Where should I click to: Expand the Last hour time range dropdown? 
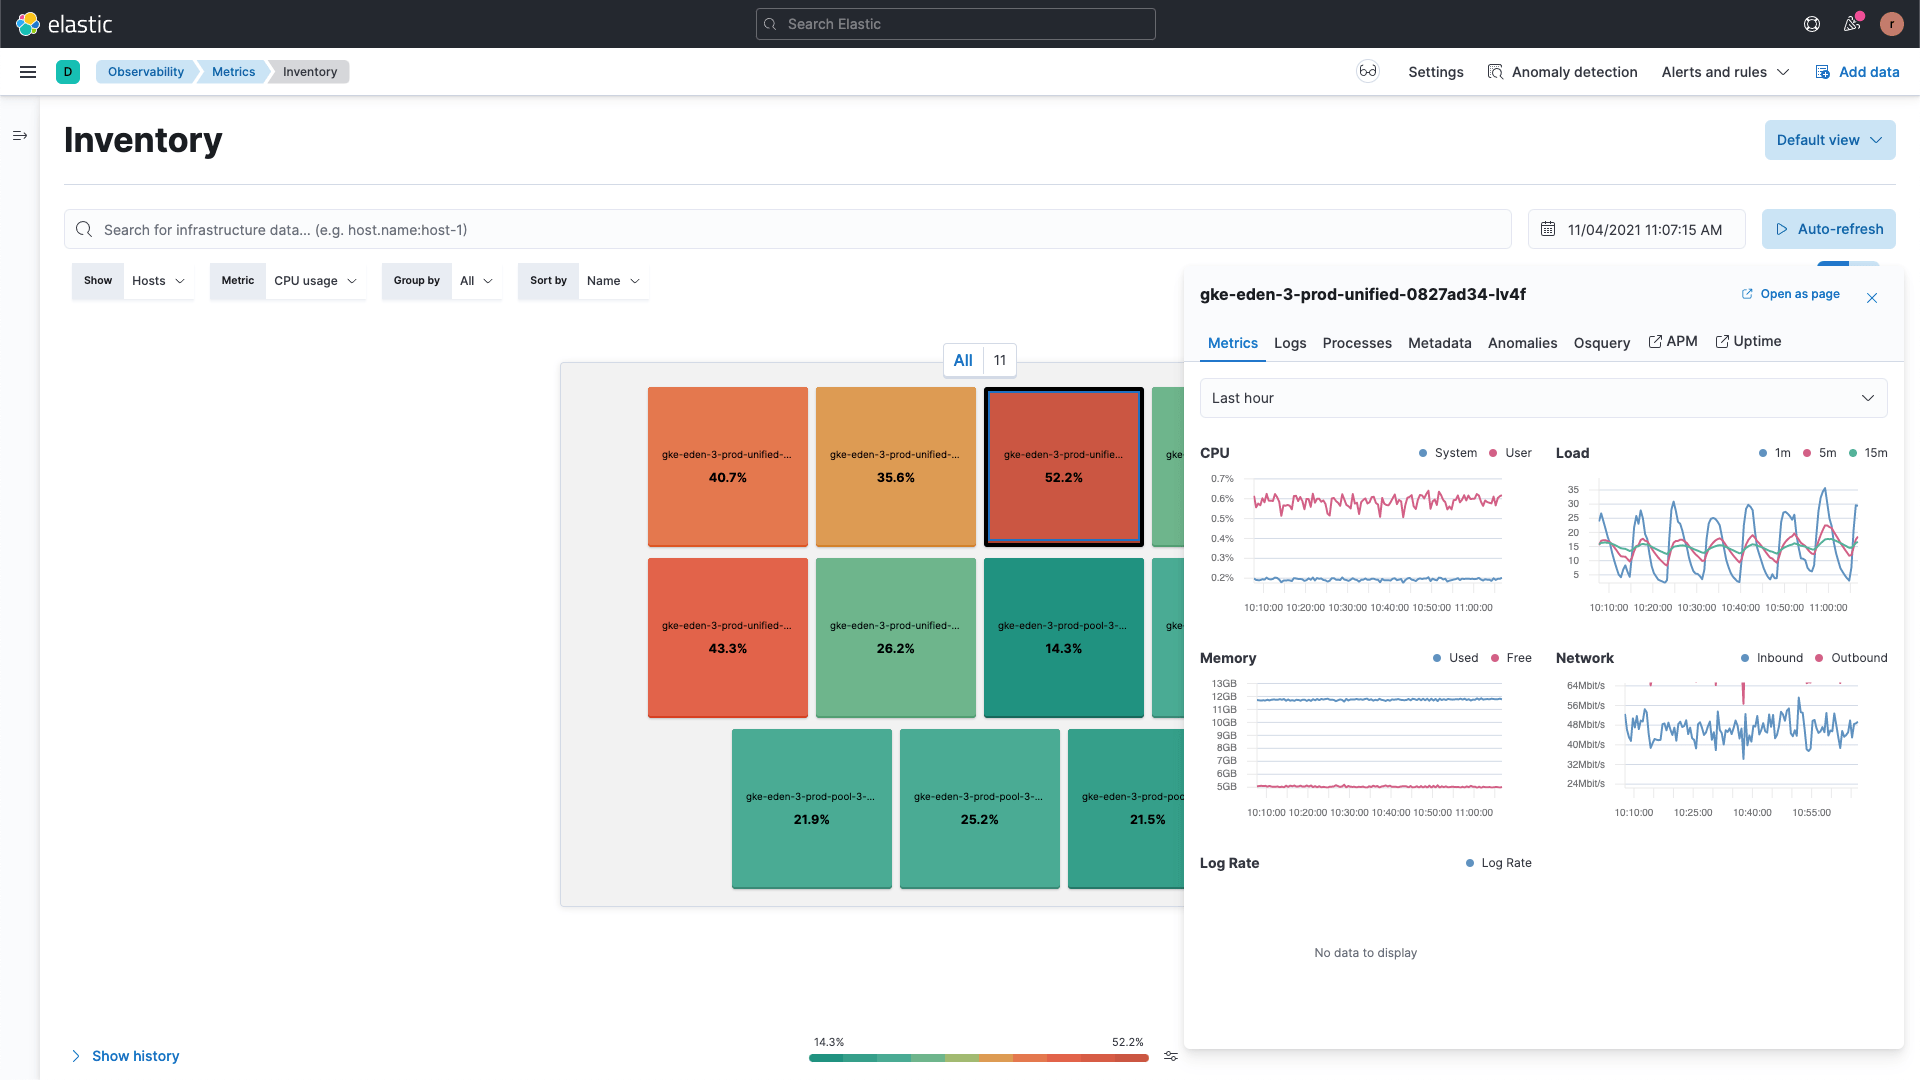point(1543,397)
